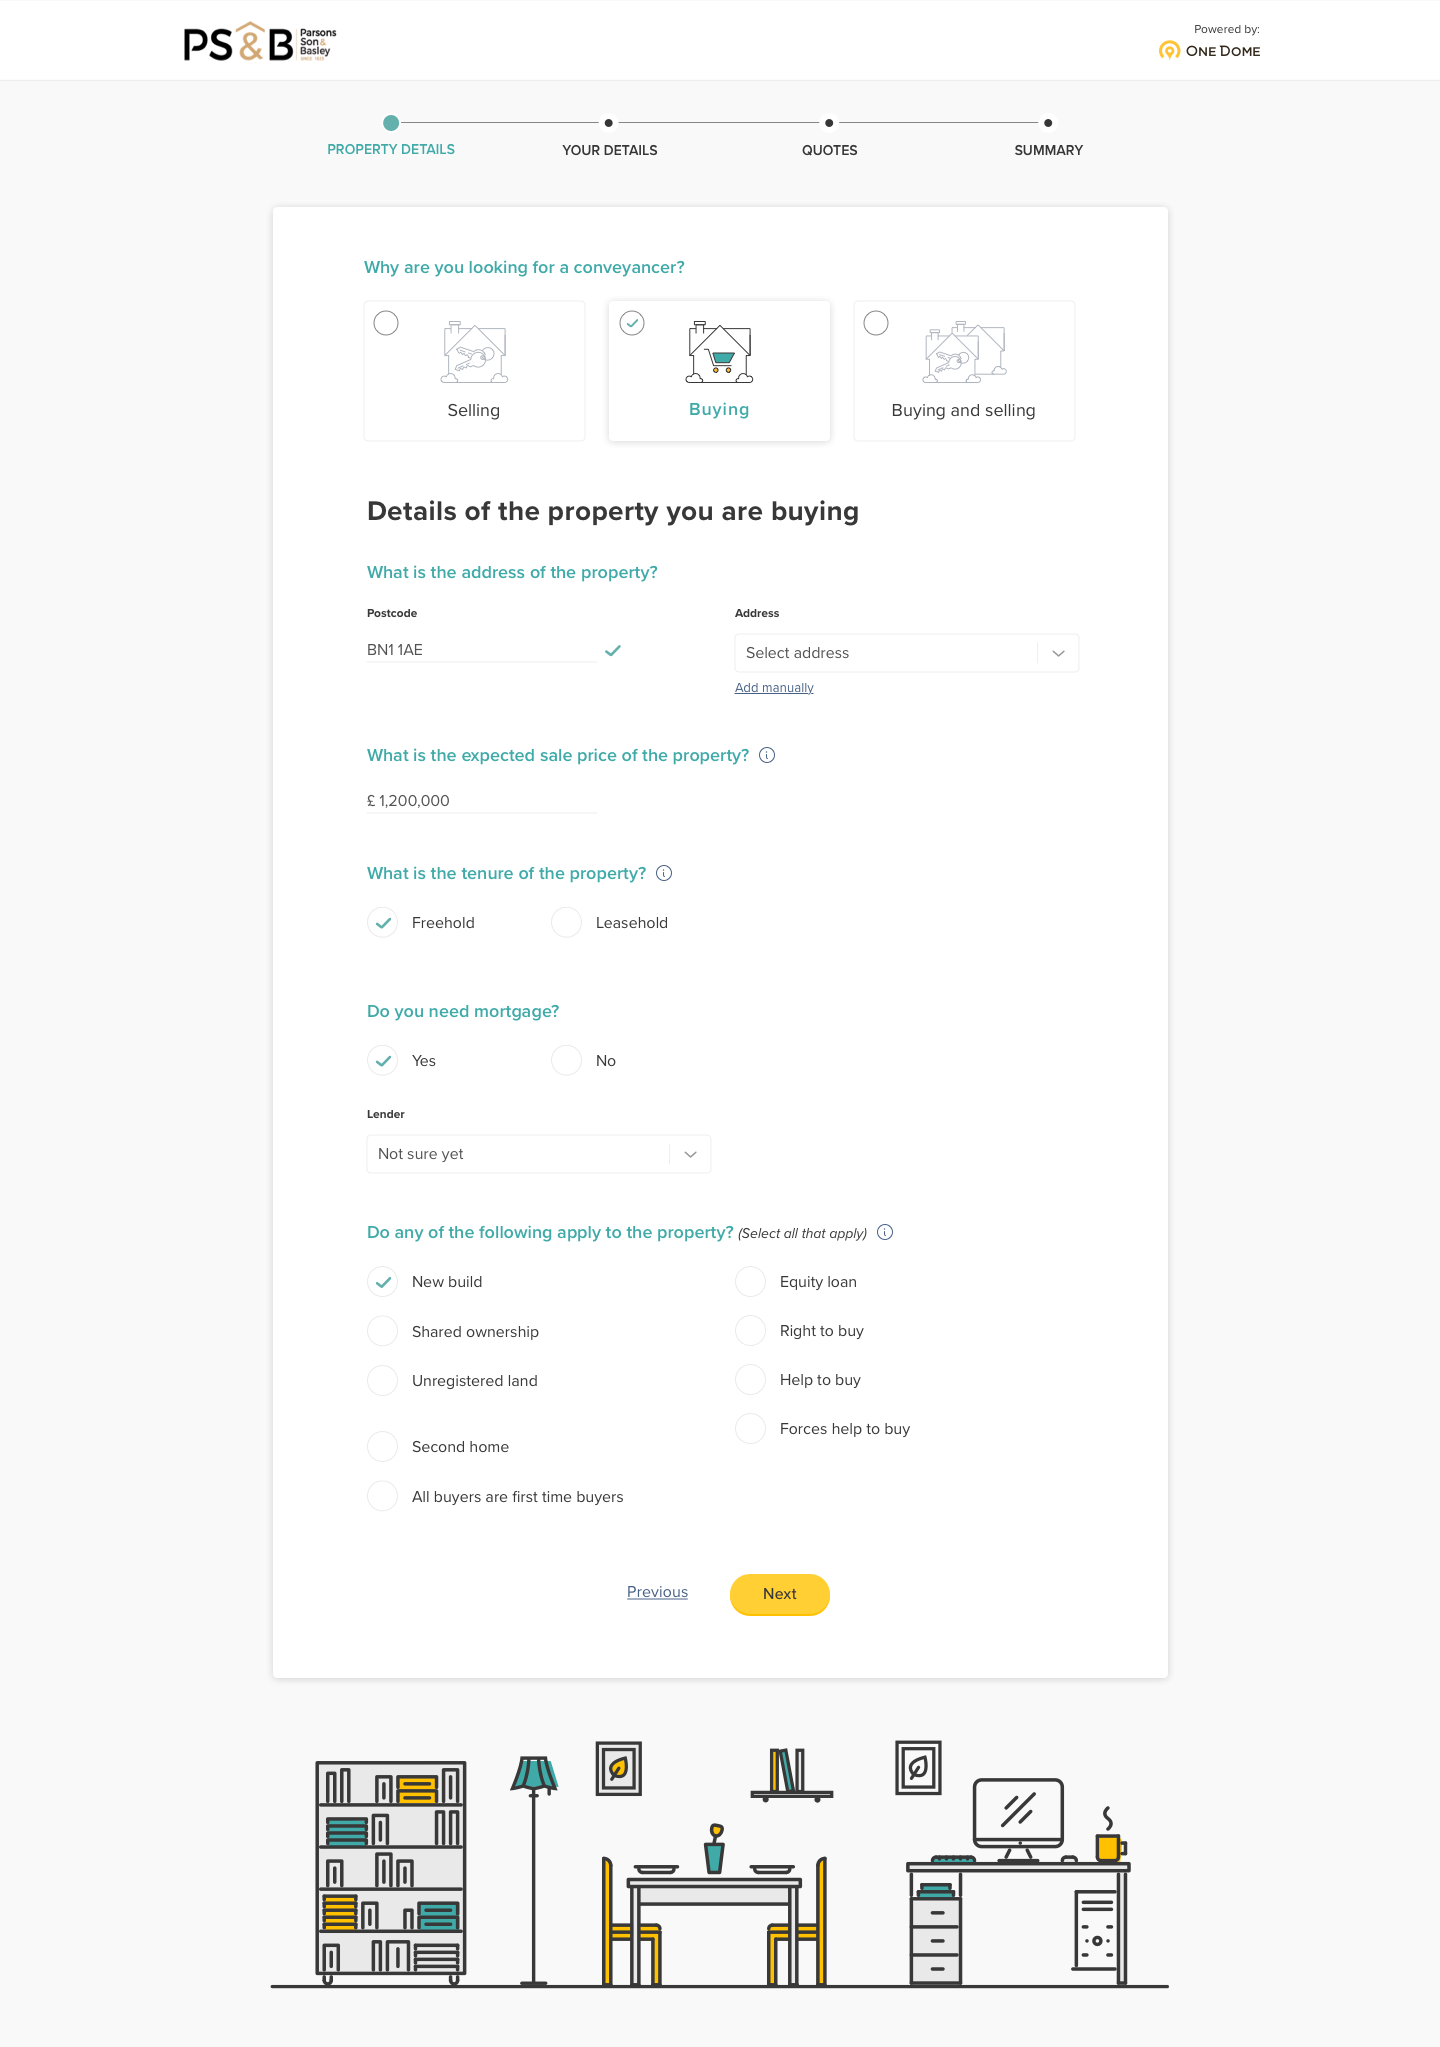This screenshot has height=2047, width=1440.
Task: Show info about expected sale price
Action: point(767,755)
